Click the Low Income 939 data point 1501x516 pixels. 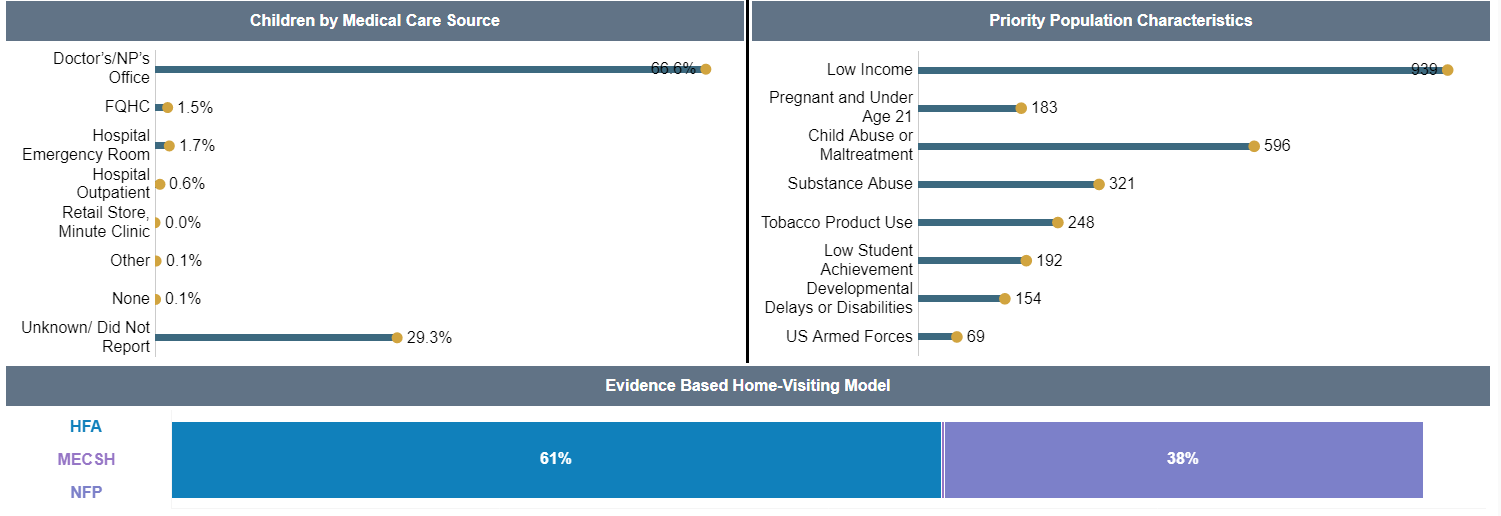click(x=1447, y=70)
